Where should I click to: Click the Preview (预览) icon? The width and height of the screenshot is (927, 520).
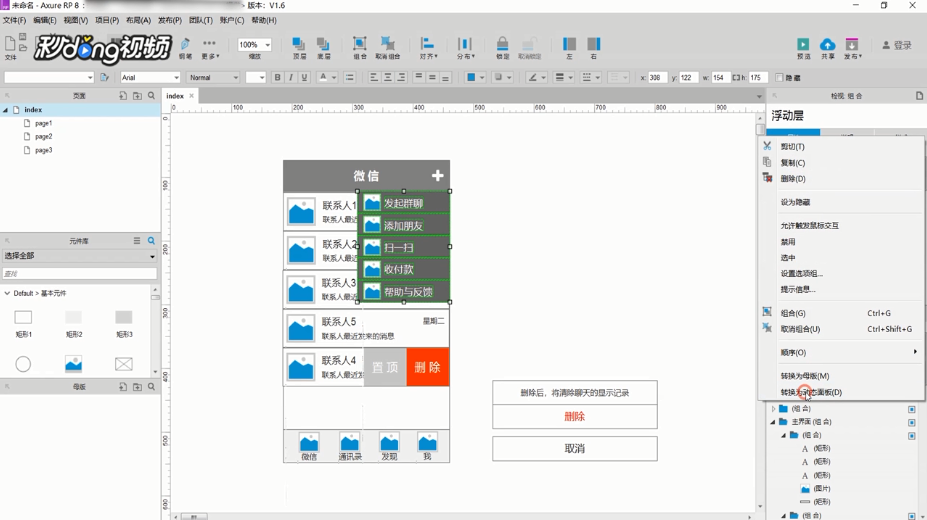pos(803,47)
